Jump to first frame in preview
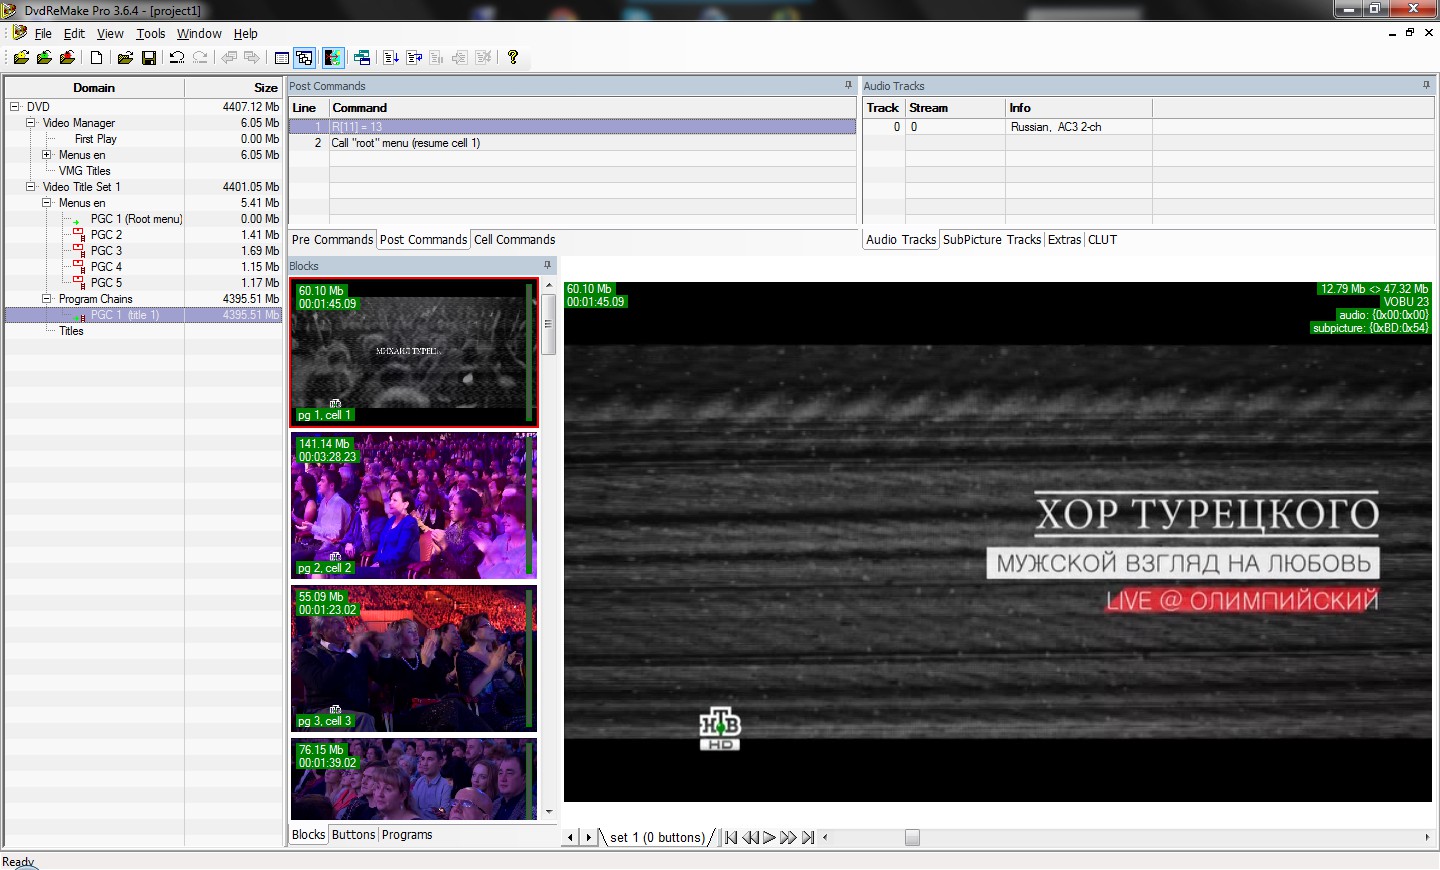The width and height of the screenshot is (1440, 870). click(x=731, y=838)
